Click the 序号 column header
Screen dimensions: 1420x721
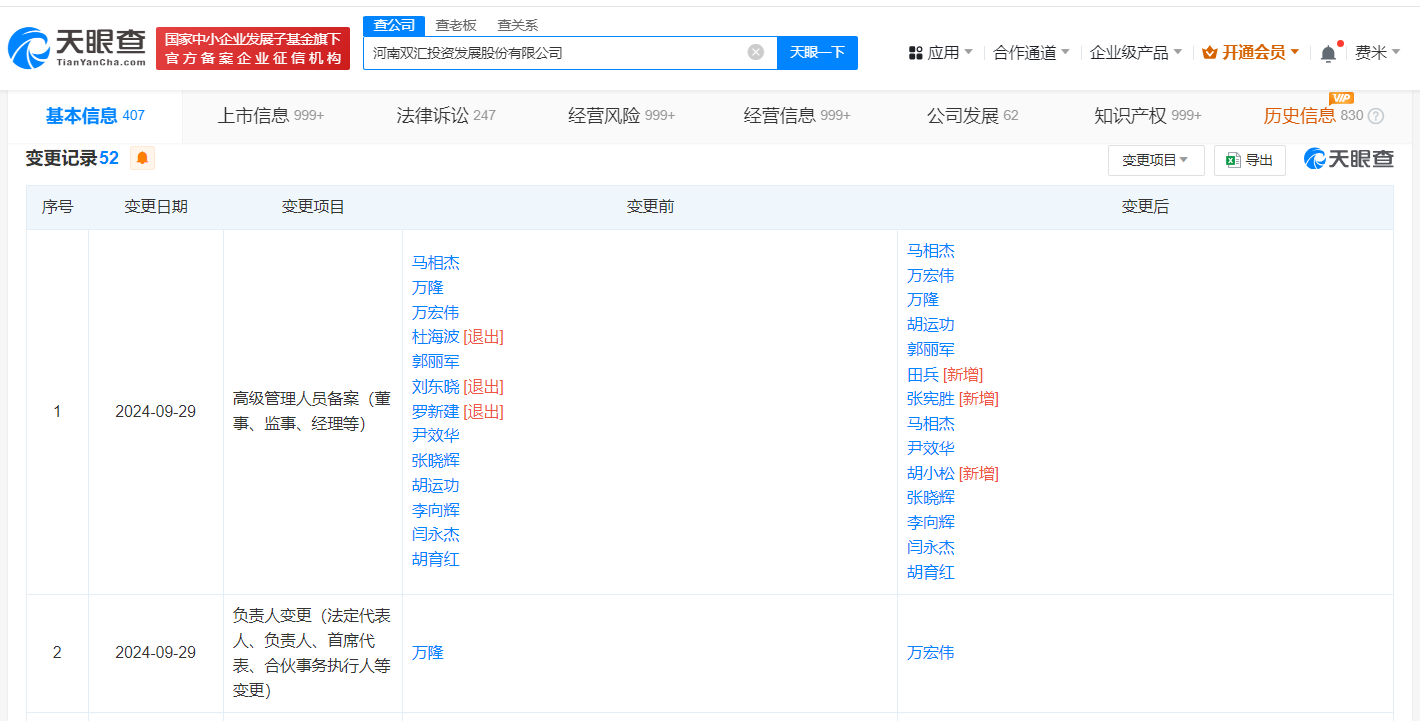pyautogui.click(x=57, y=207)
